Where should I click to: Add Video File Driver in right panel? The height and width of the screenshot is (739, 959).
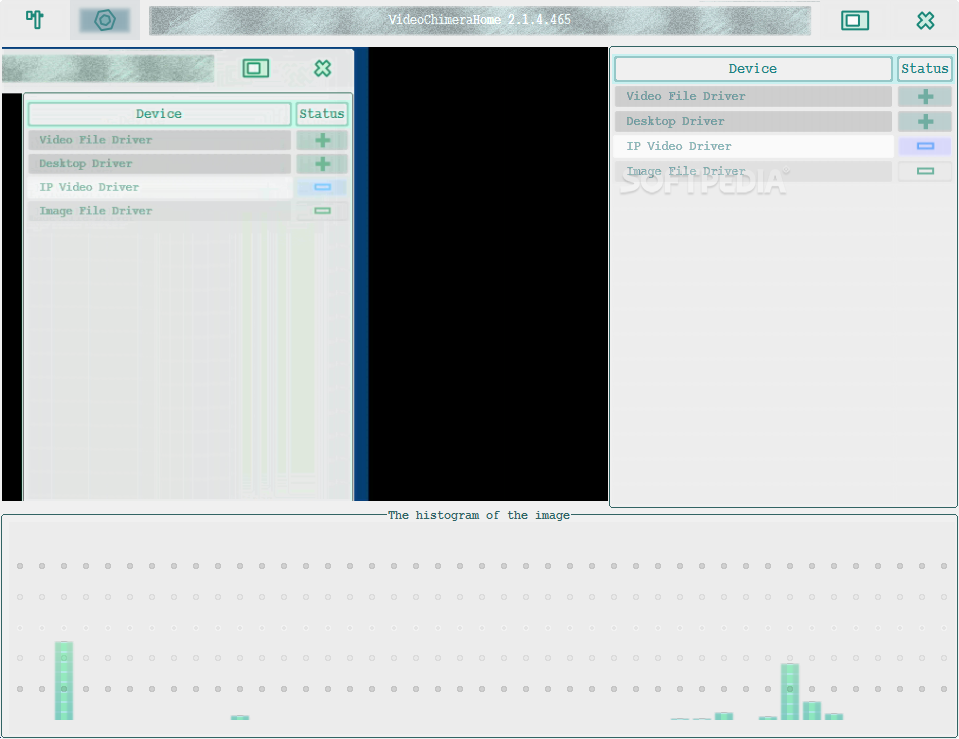[925, 96]
